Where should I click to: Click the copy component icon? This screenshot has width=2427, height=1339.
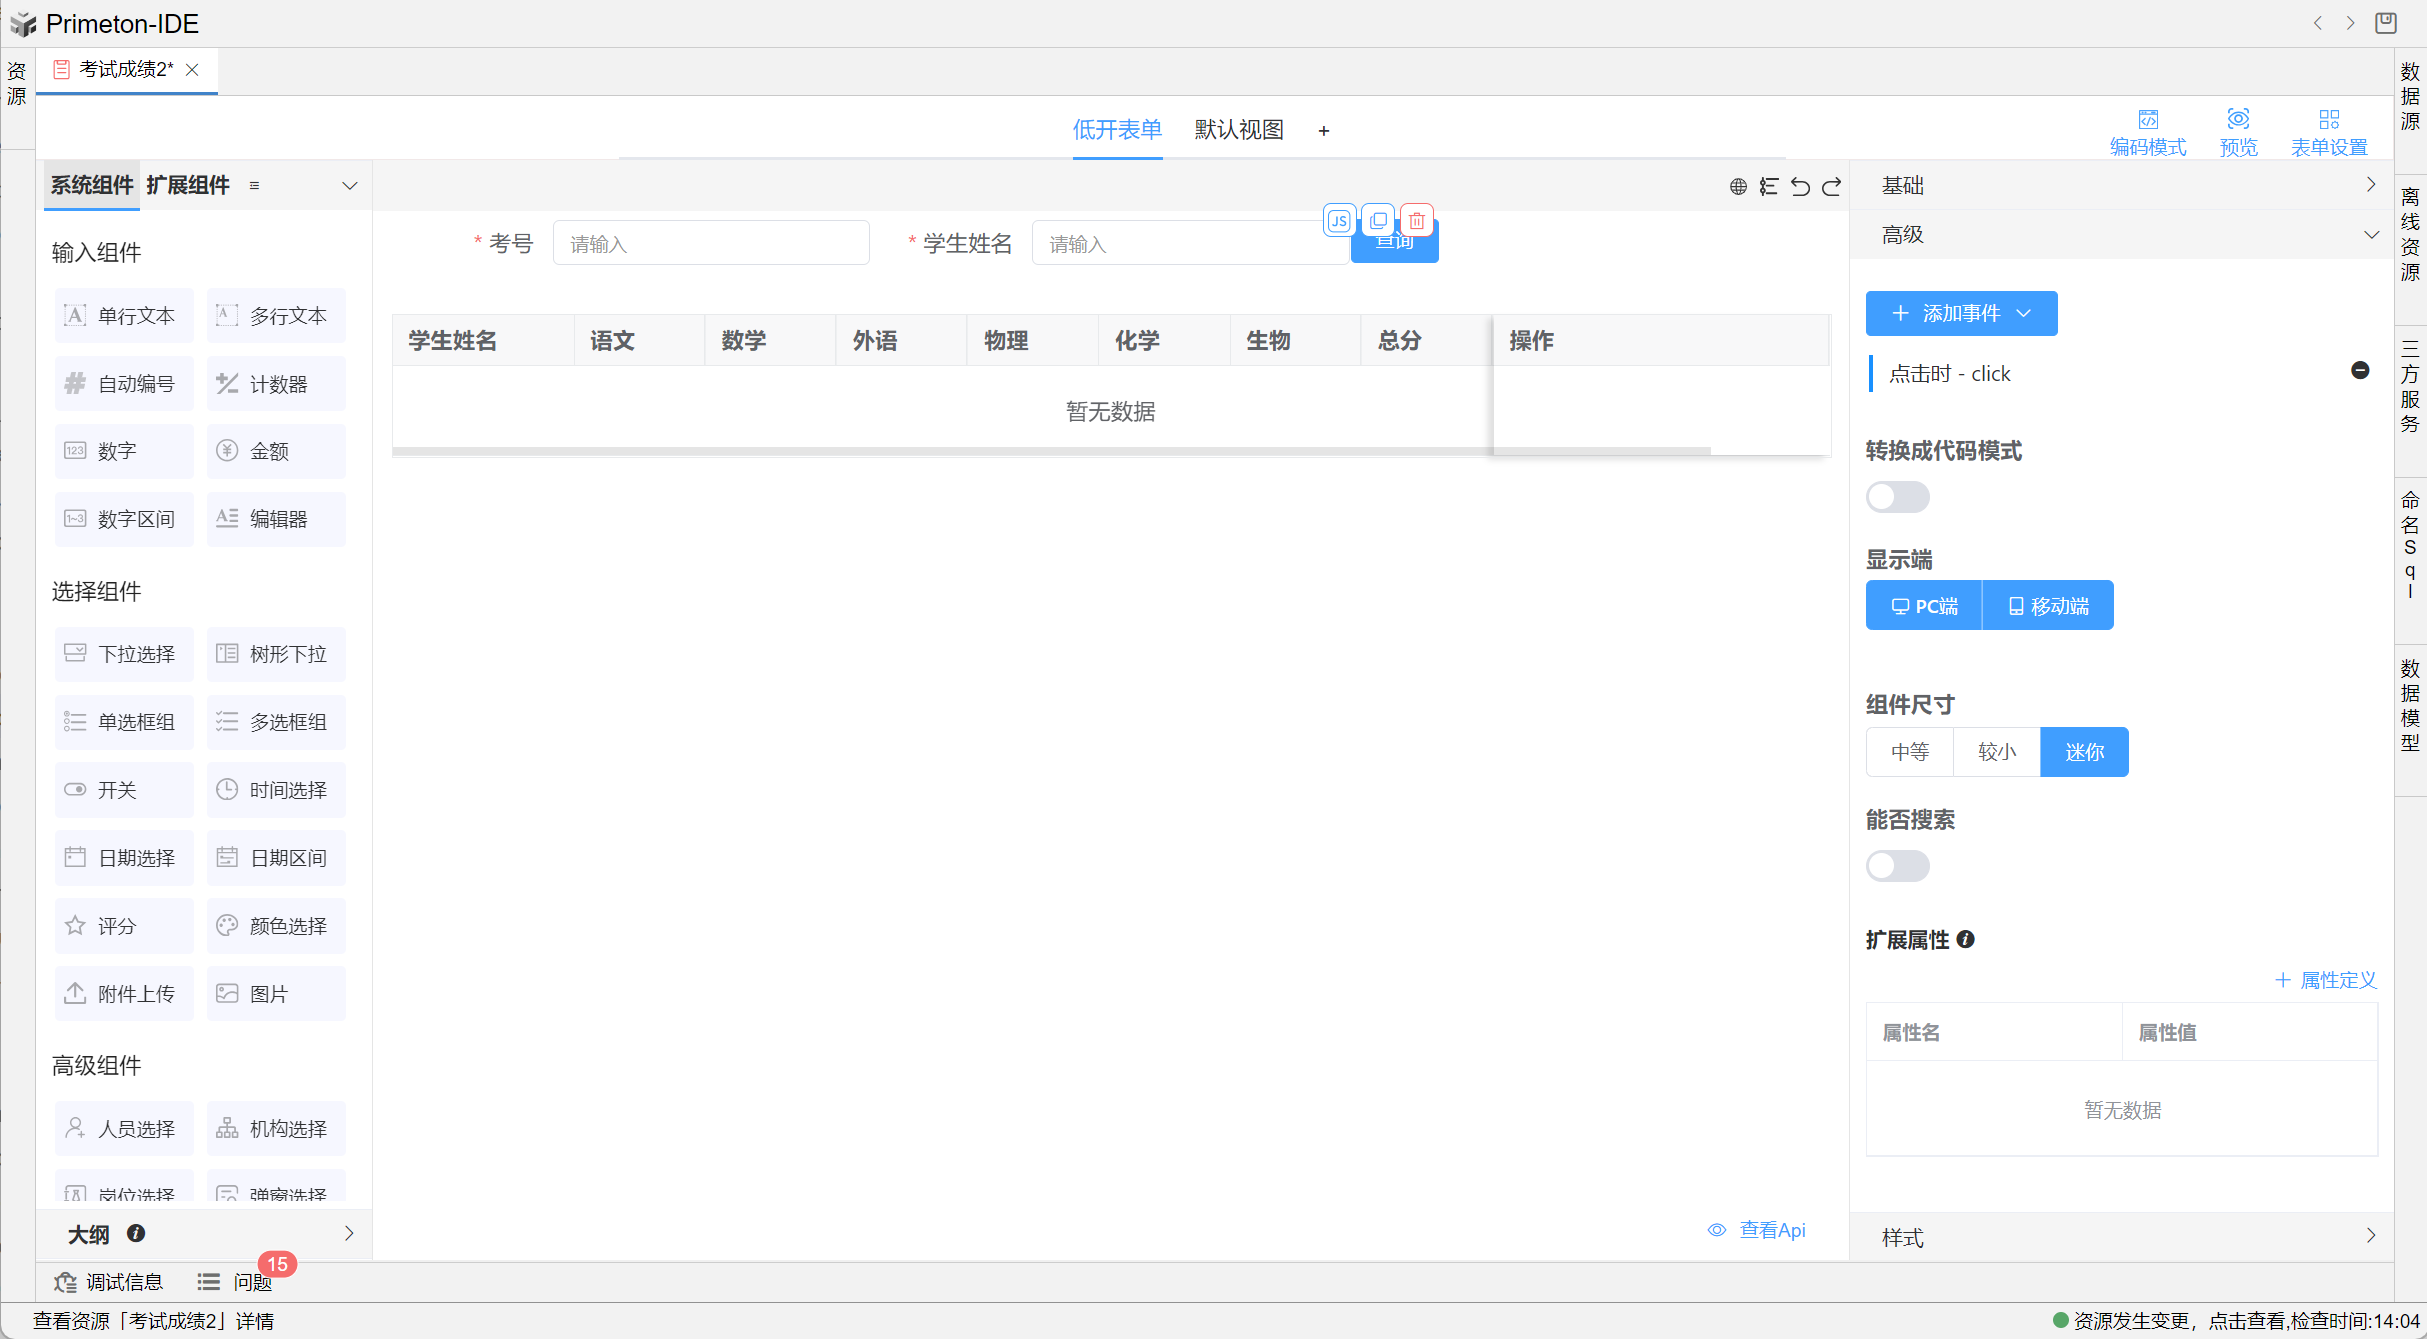coord(1378,221)
